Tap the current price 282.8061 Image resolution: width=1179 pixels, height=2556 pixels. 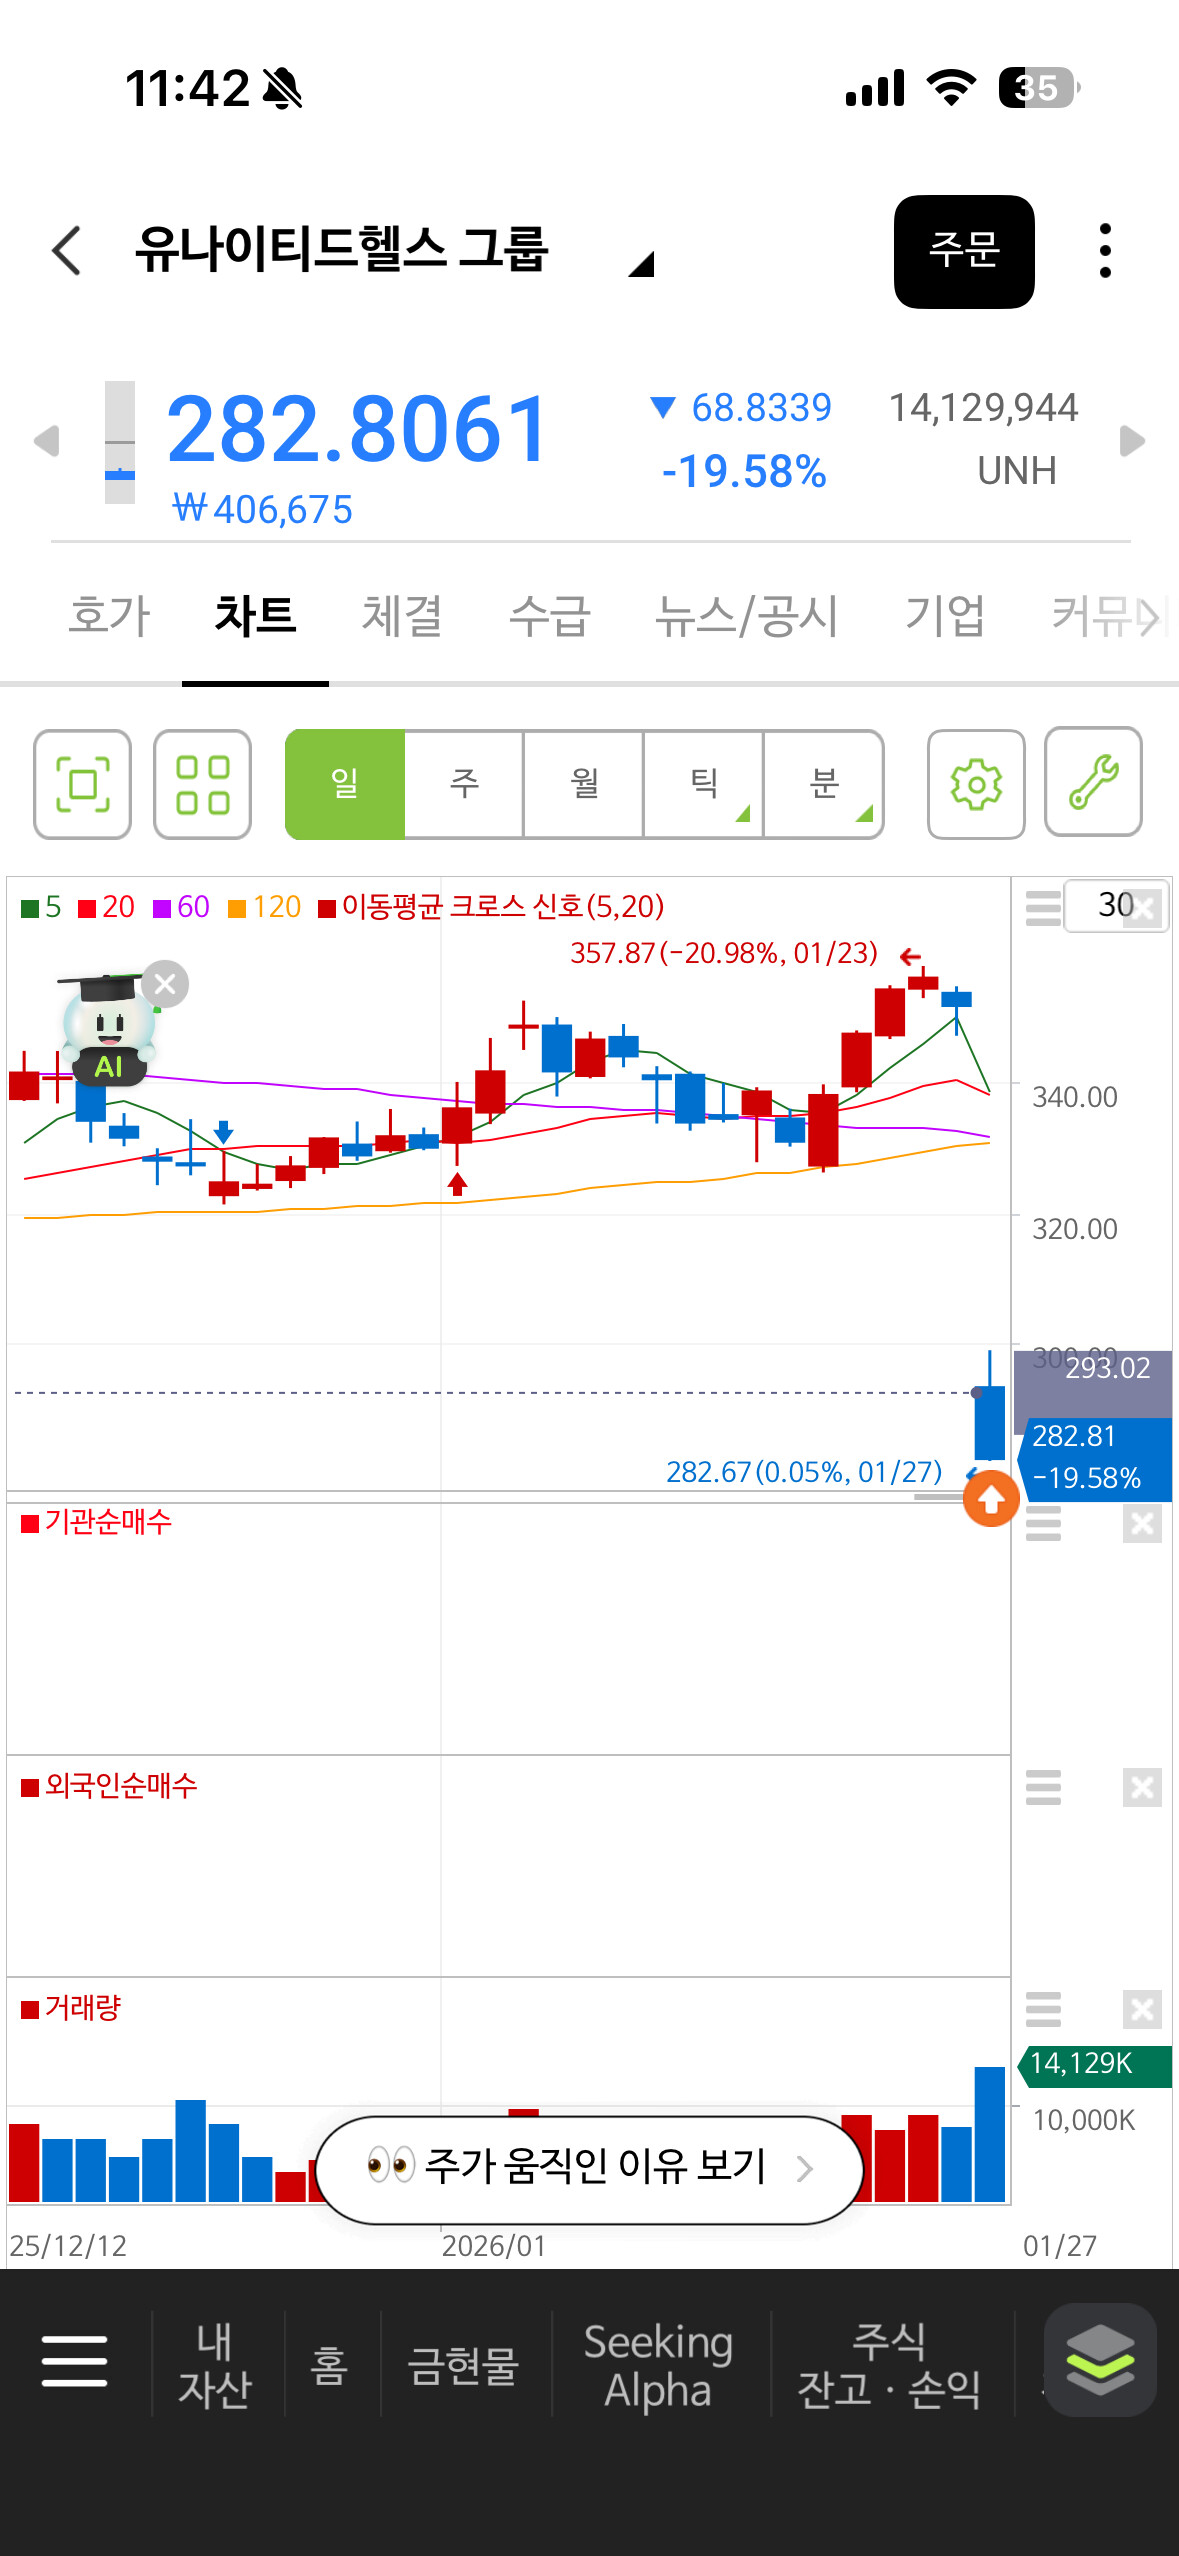358,429
